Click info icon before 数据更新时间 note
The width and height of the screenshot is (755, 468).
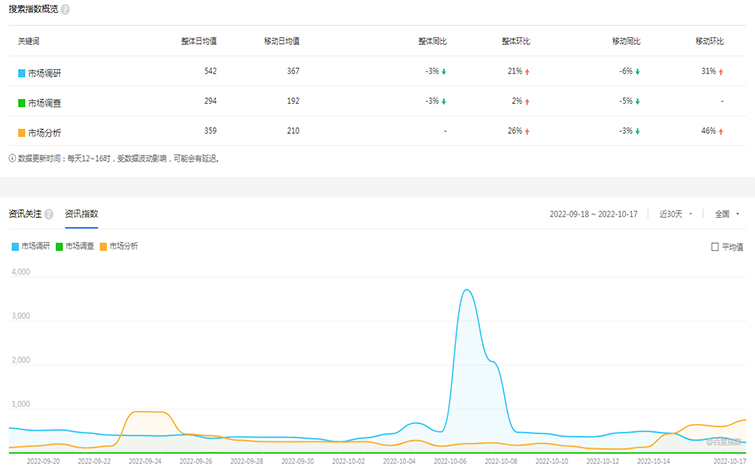point(12,158)
